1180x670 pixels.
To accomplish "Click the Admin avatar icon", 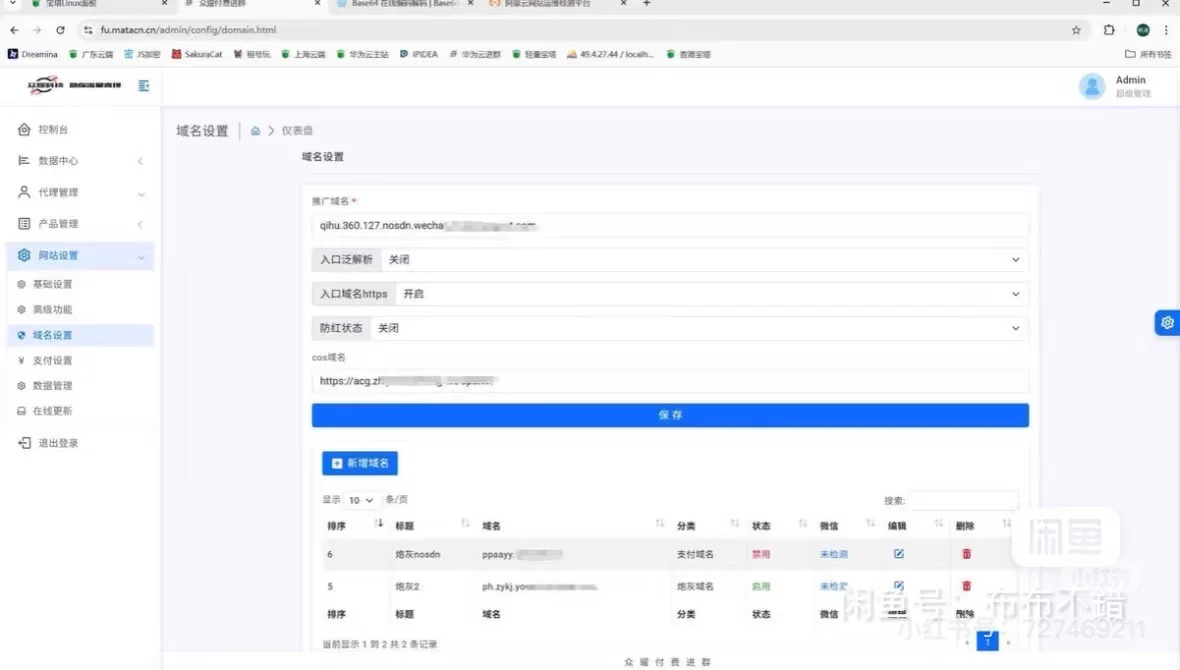I will click(x=1093, y=86).
